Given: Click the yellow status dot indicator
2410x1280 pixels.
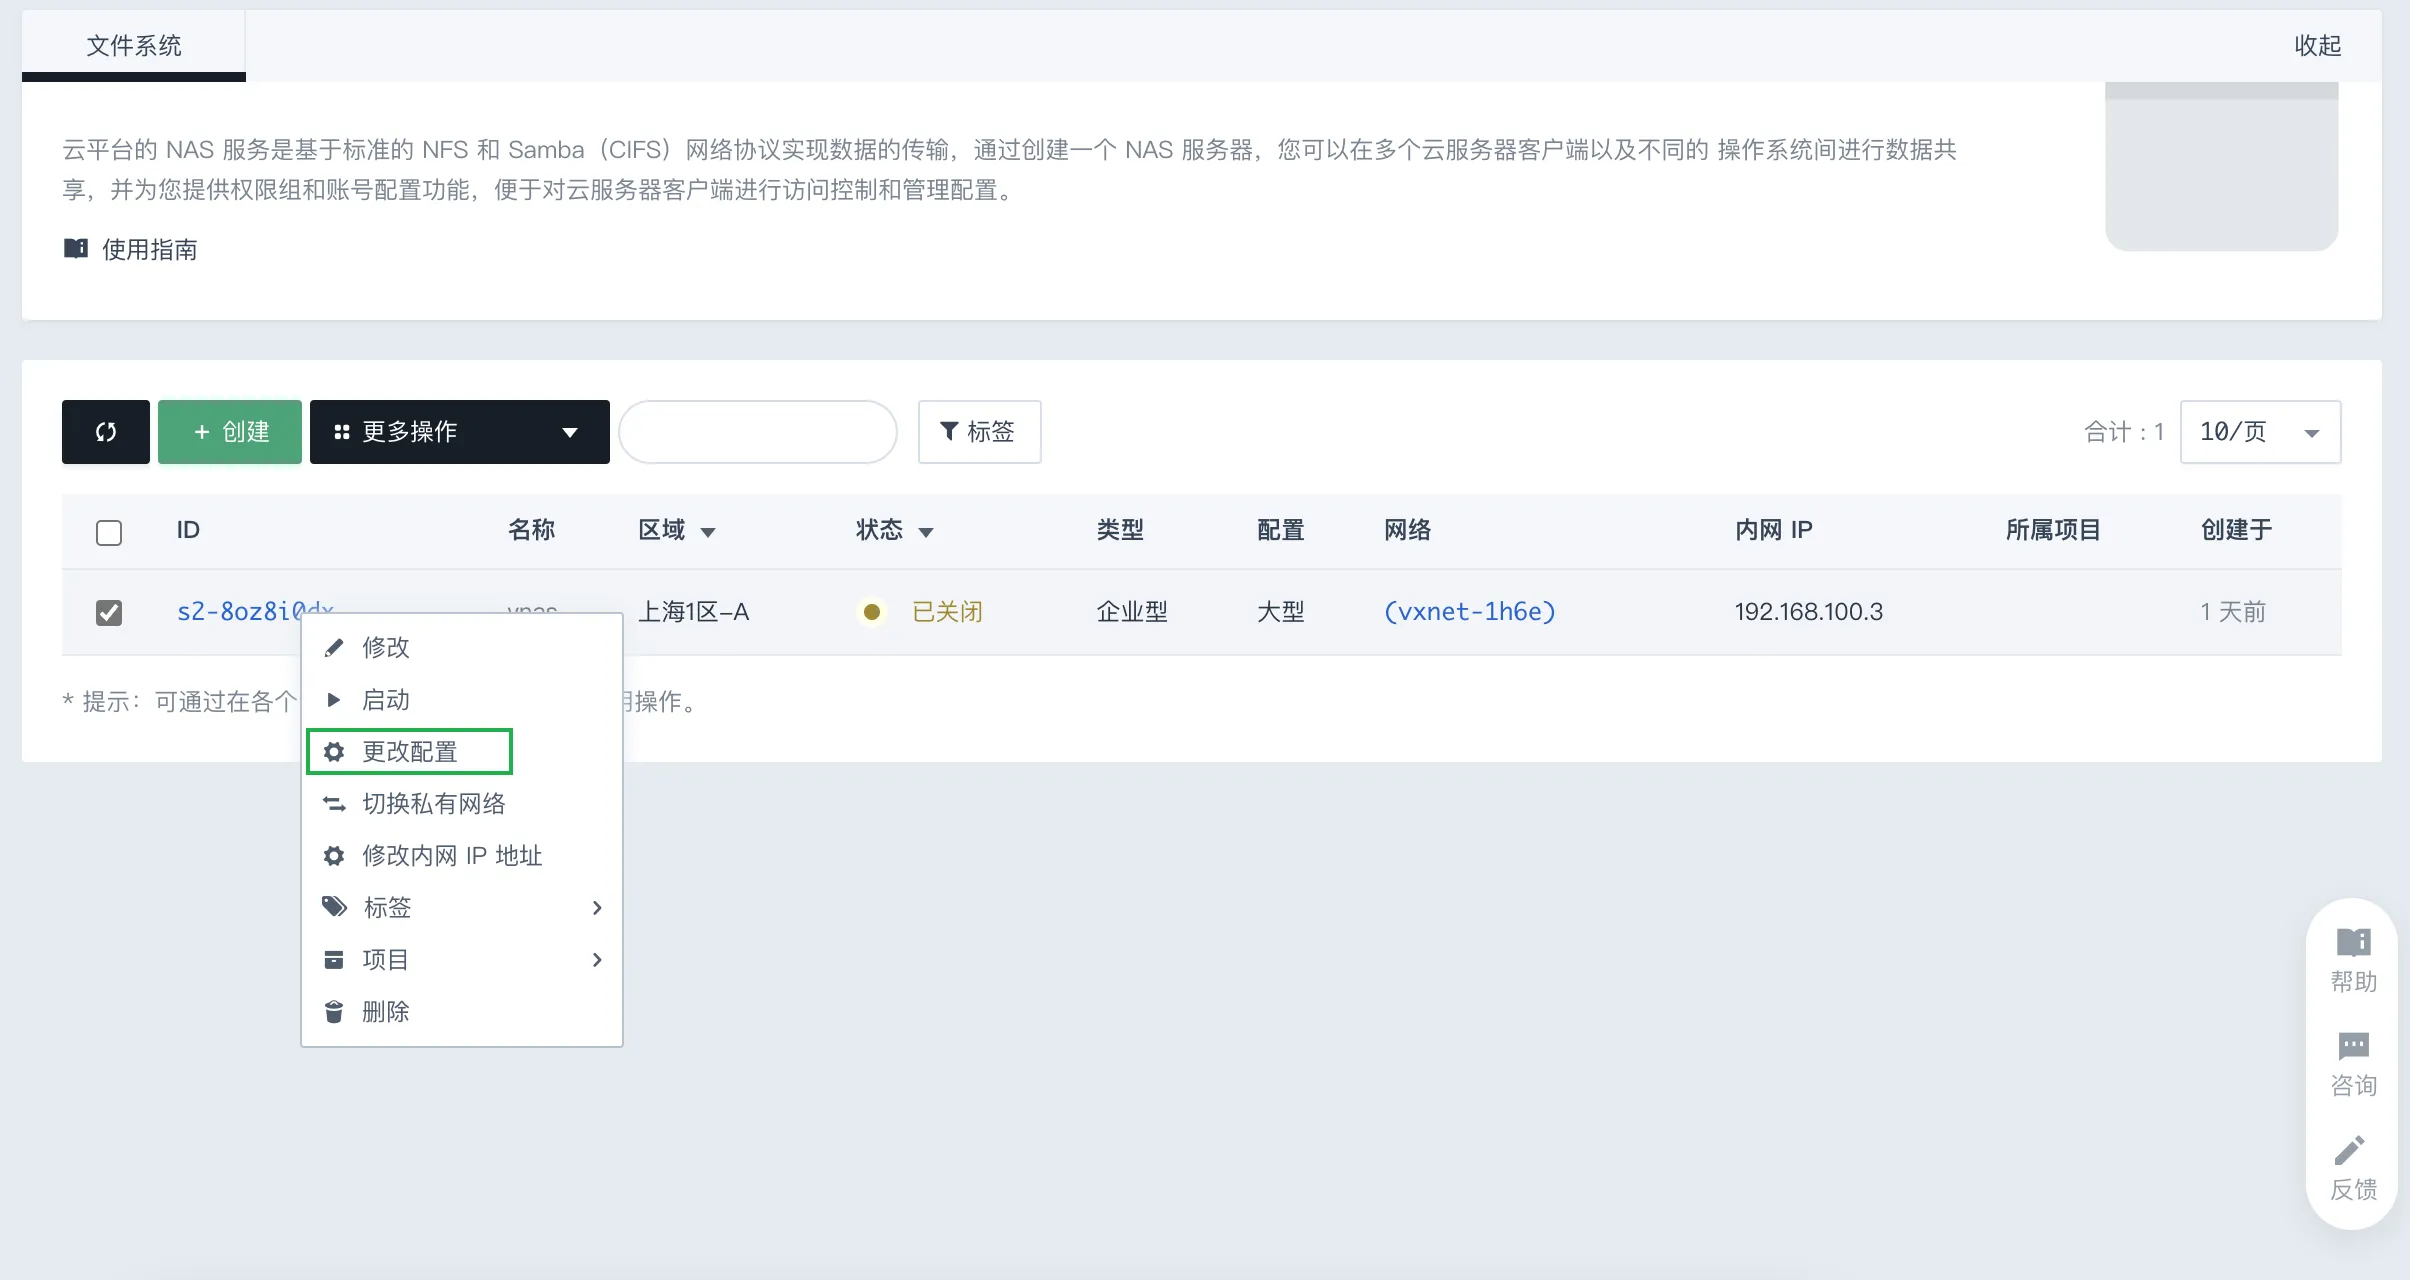Looking at the screenshot, I should point(872,612).
